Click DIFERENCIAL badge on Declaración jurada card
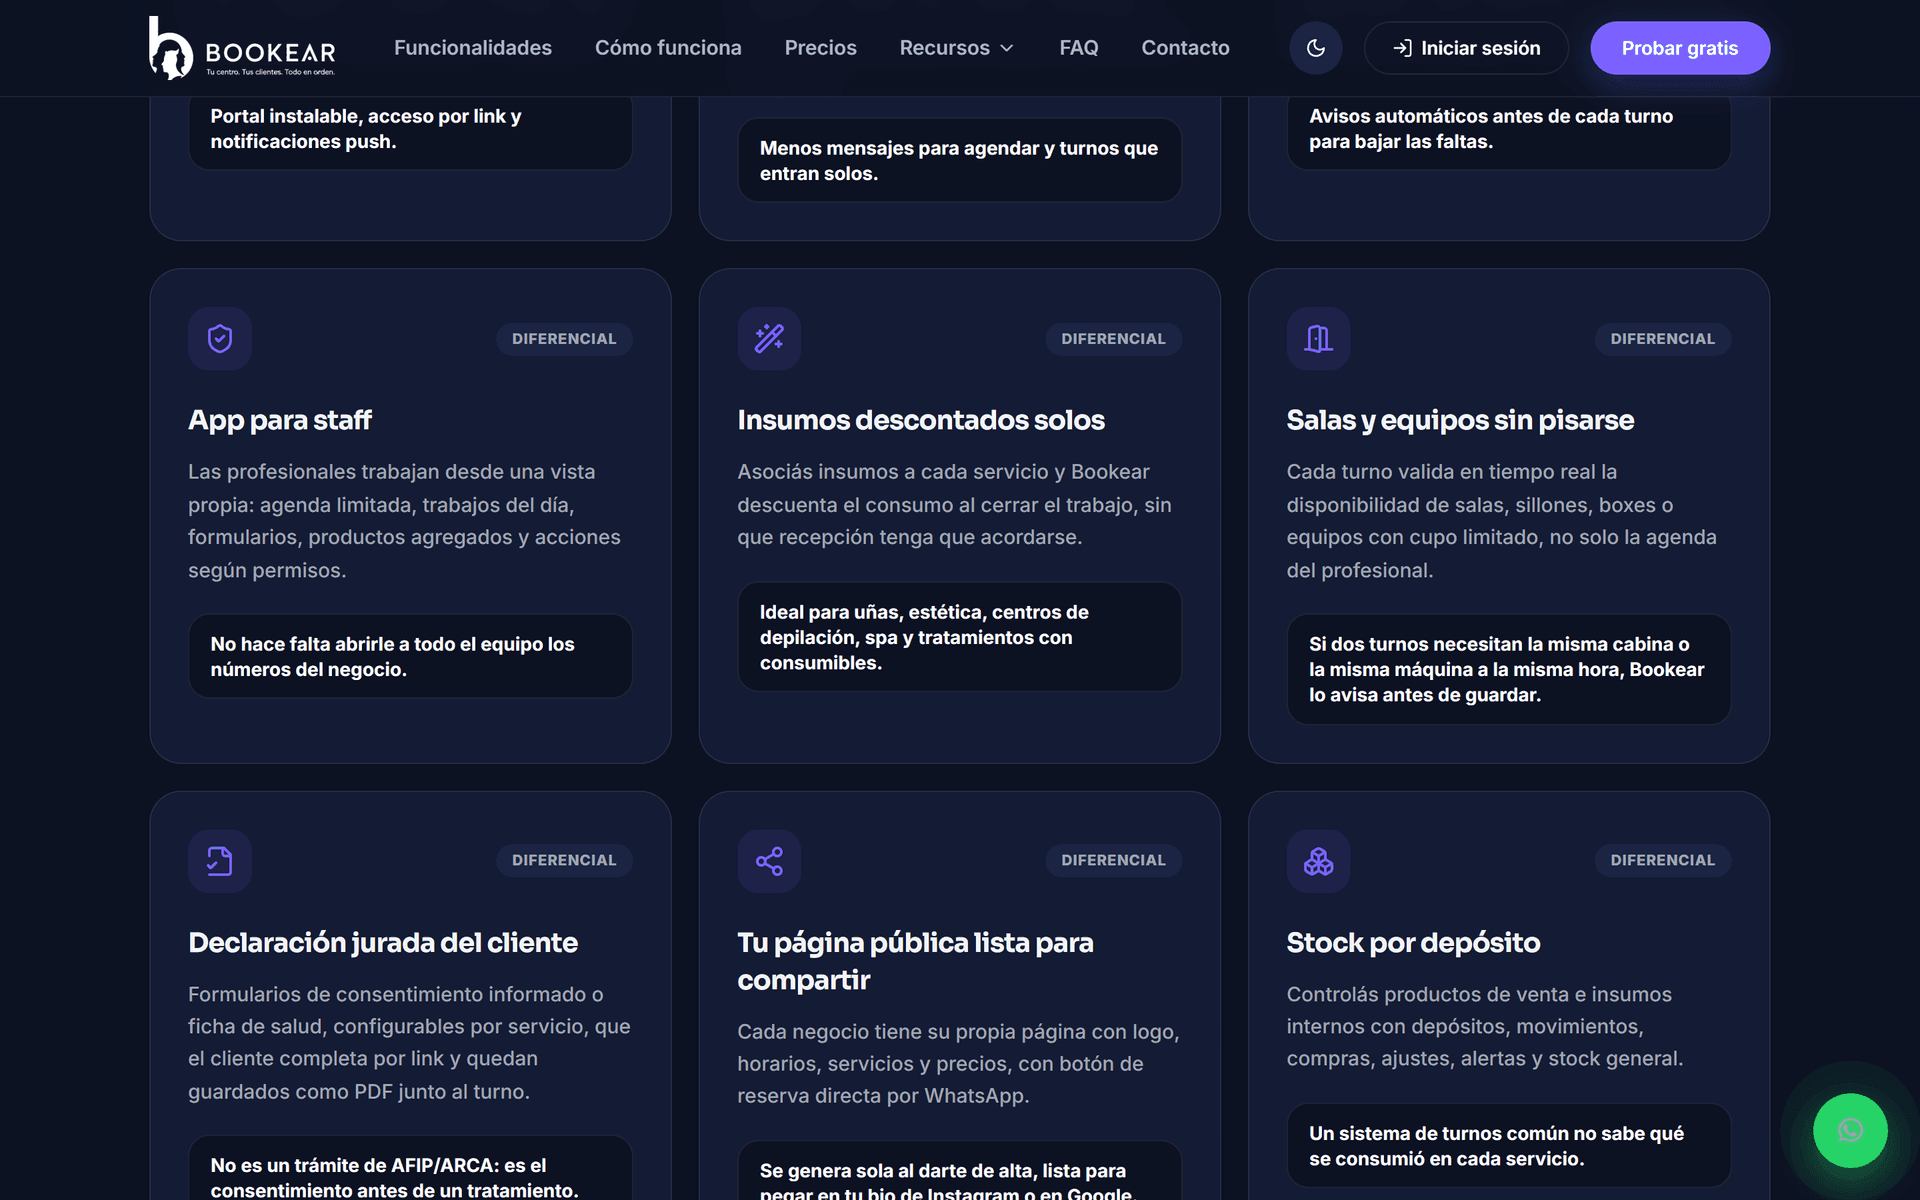 [x=564, y=860]
